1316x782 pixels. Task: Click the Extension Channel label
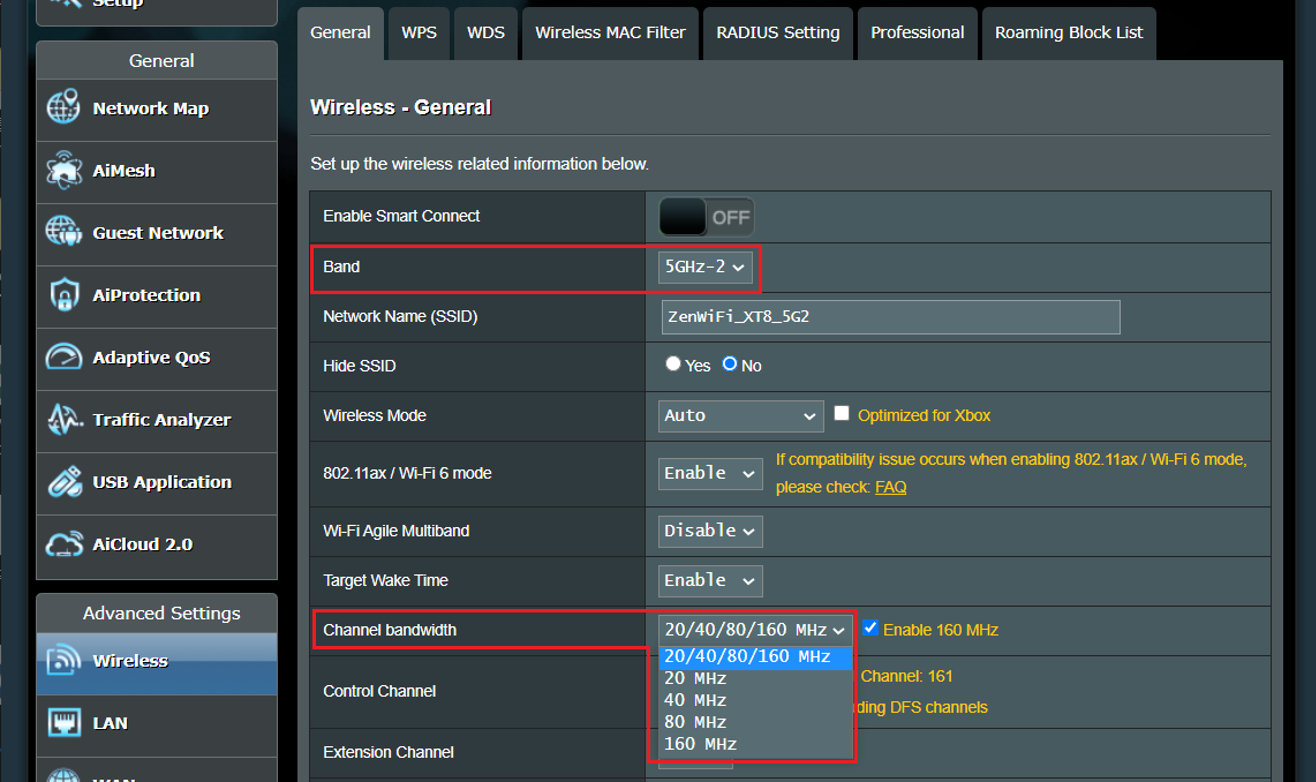(388, 752)
